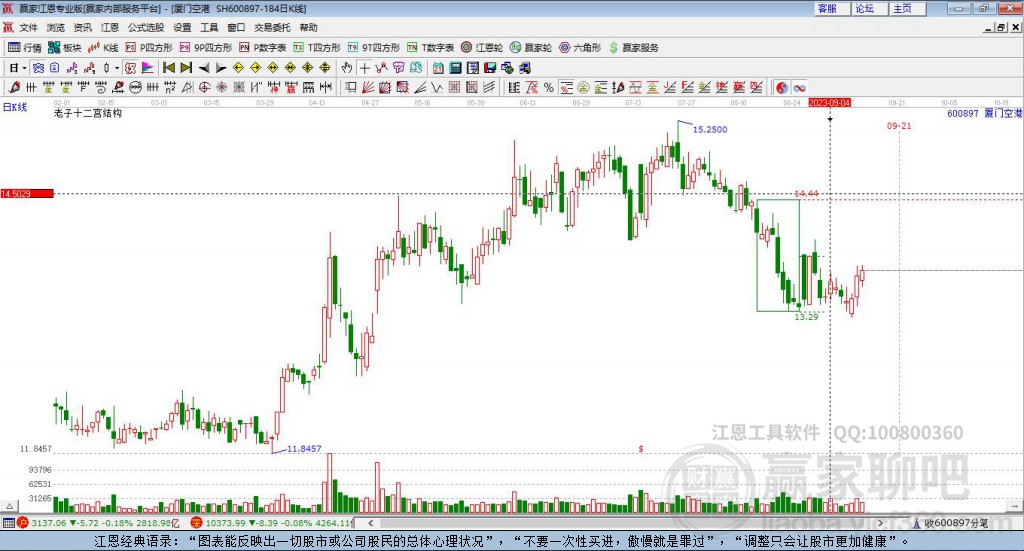Click the colored flag chart icon
This screenshot has height=551, width=1024.
148,68
